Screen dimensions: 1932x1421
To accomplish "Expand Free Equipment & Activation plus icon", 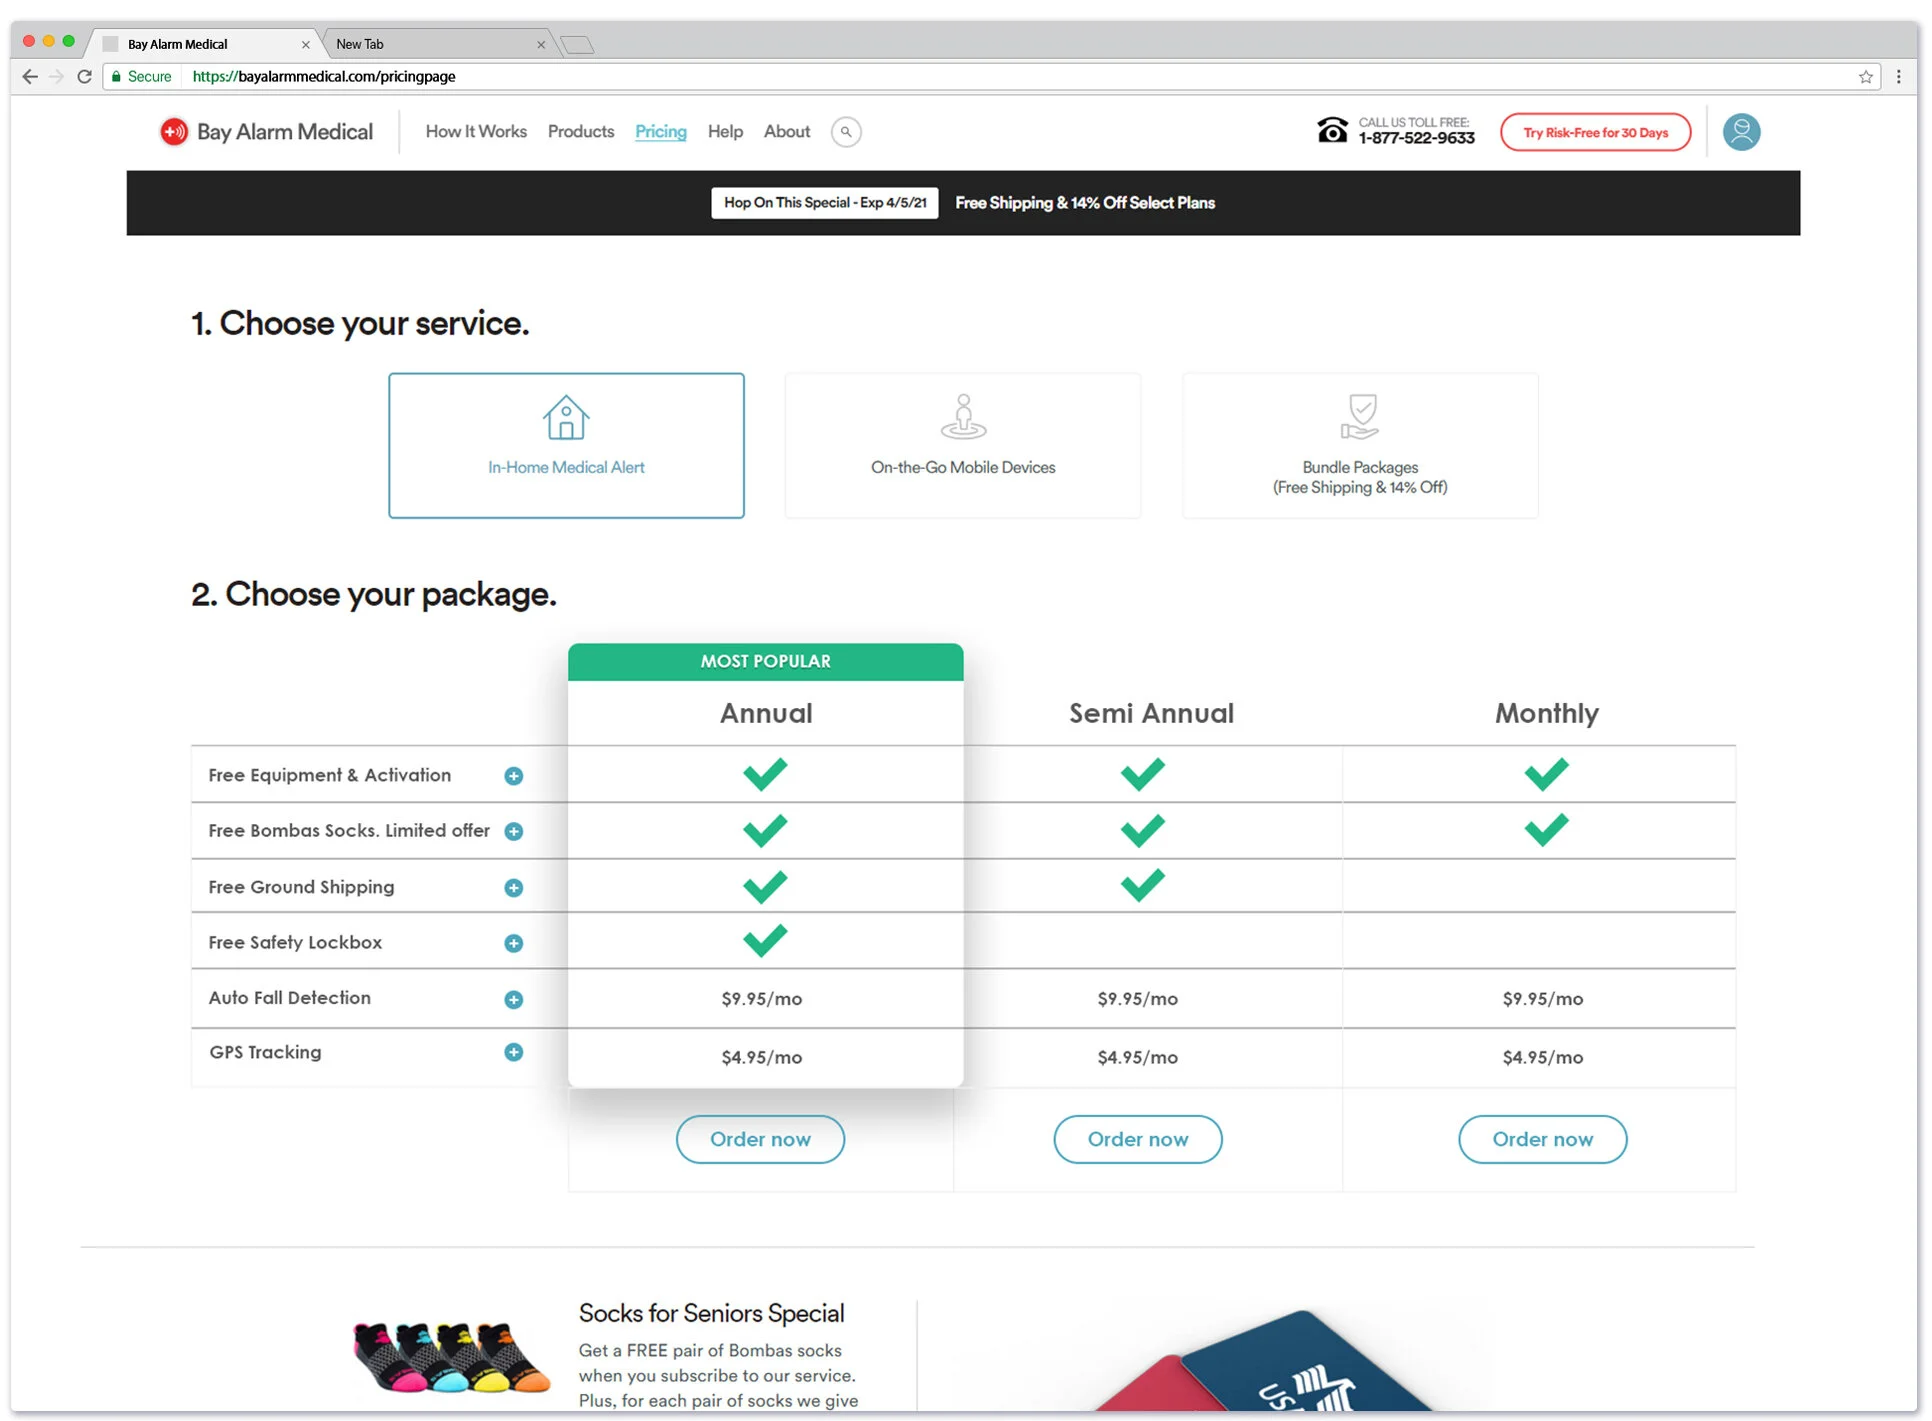I will 513,776.
